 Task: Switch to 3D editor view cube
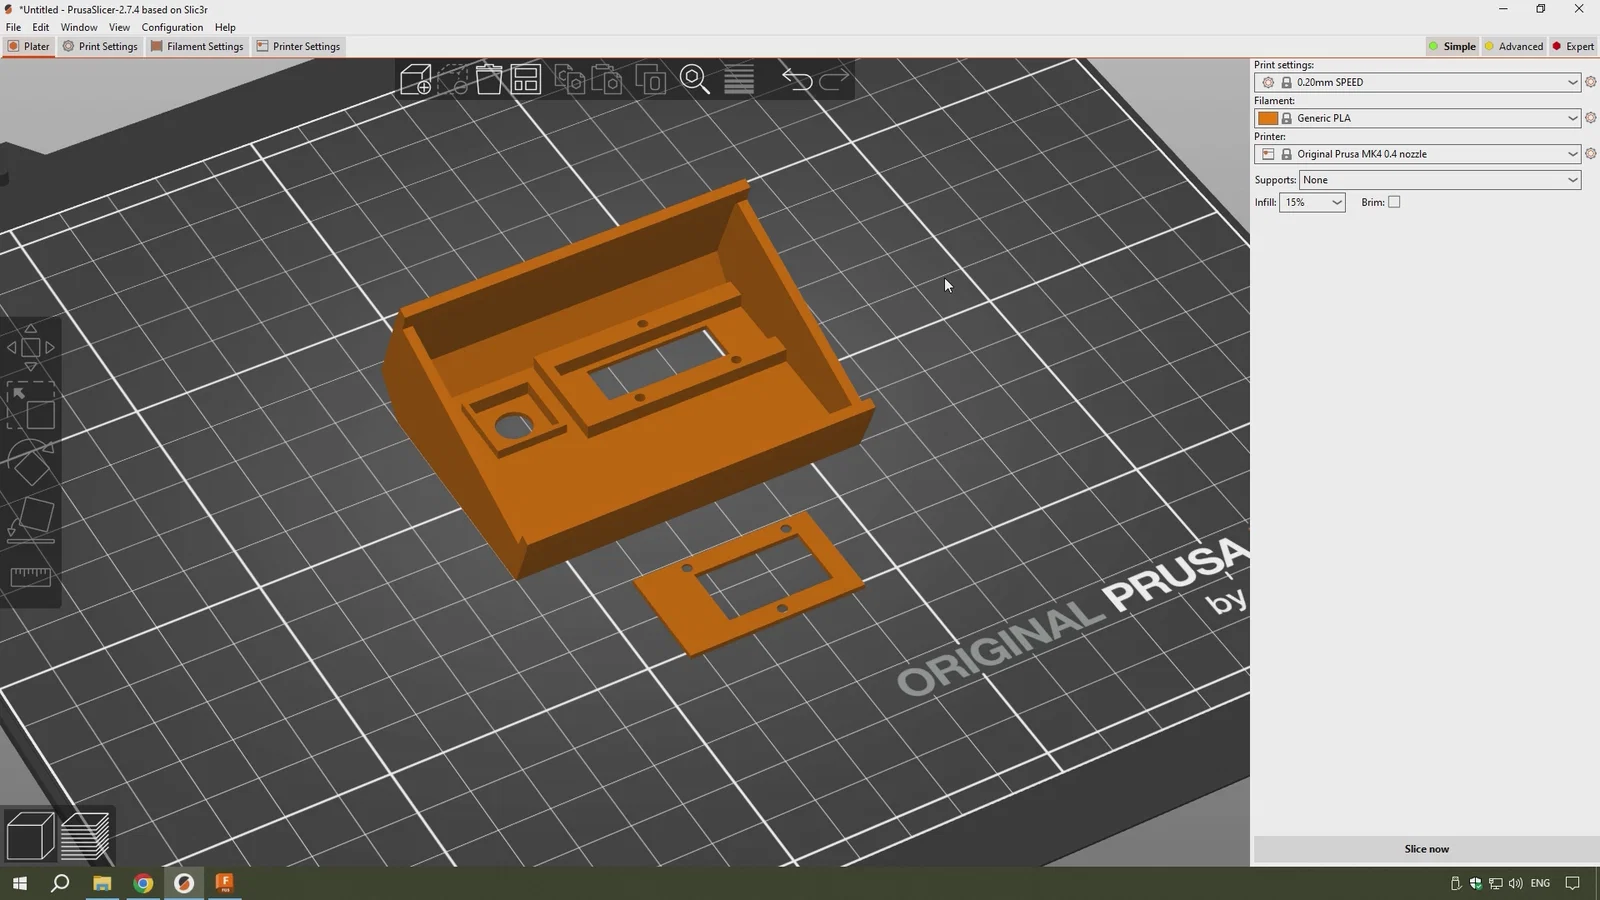pyautogui.click(x=30, y=836)
